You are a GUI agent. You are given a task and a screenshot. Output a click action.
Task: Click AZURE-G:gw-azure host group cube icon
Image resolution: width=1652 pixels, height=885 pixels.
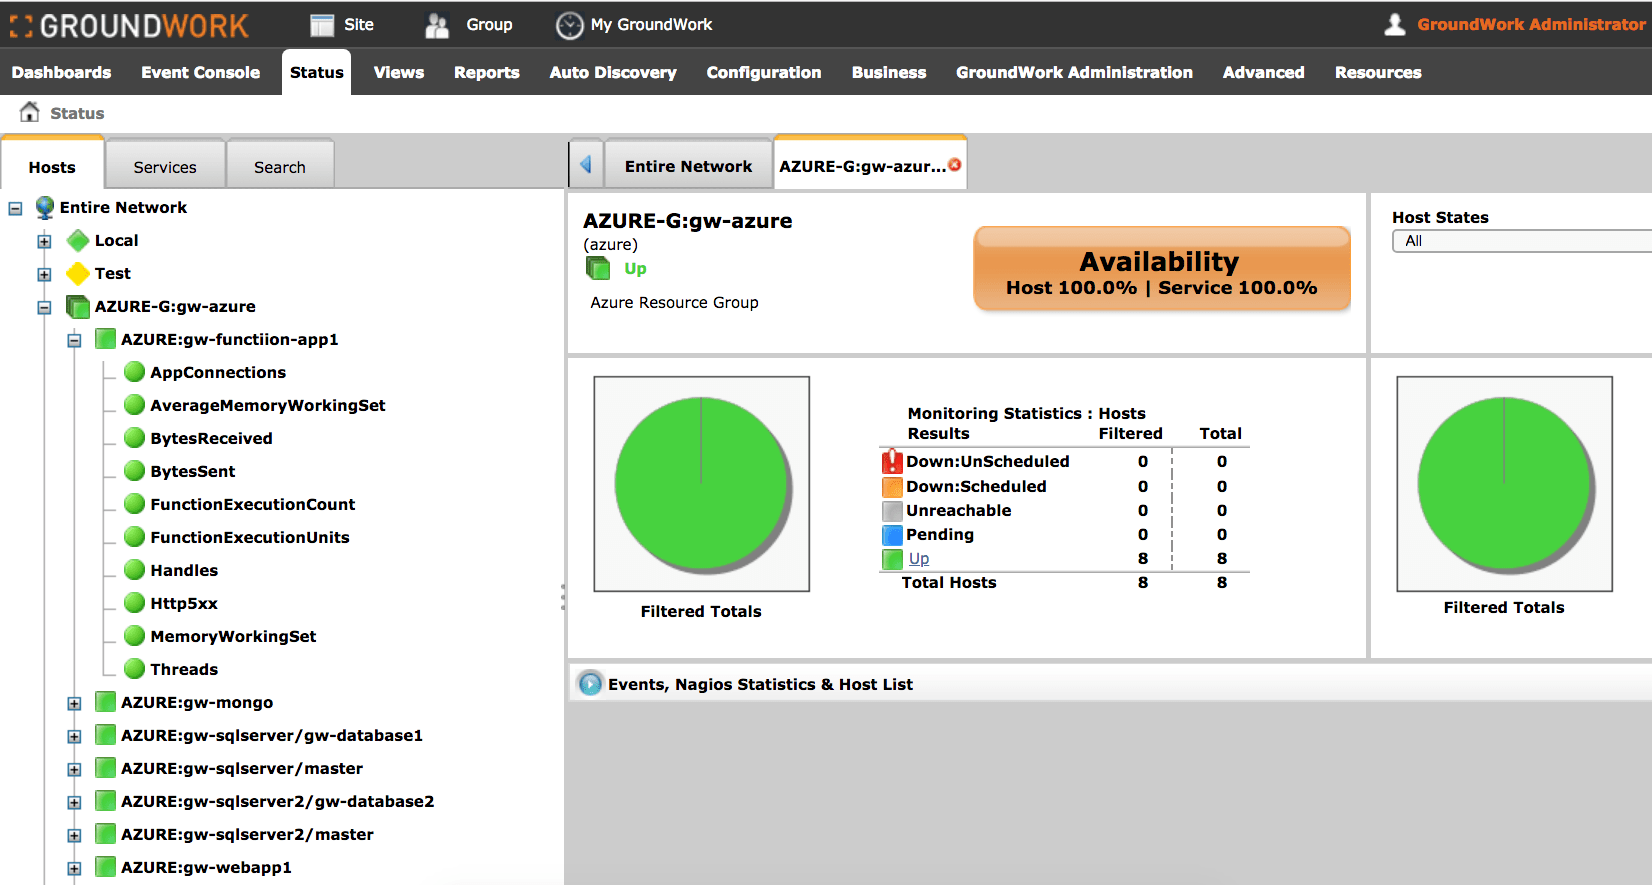pos(78,306)
